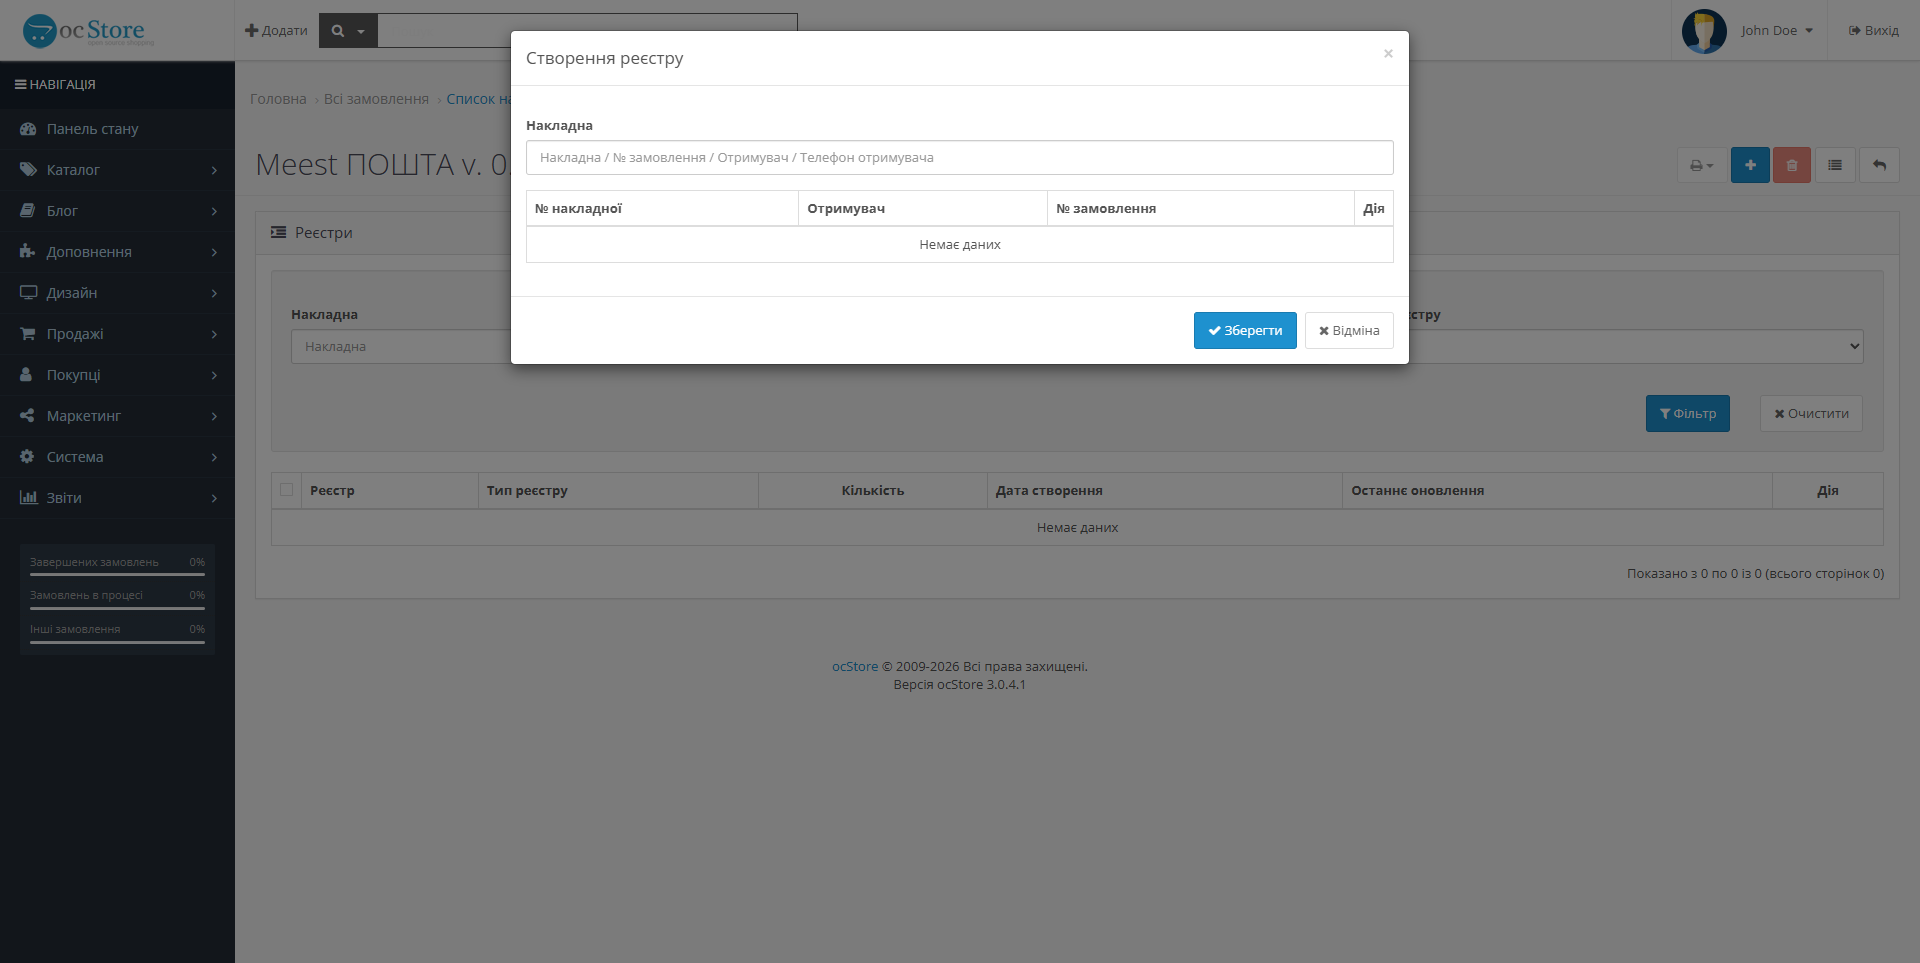1920x963 pixels.
Task: Click the Накладна search field in dialog
Action: (960, 158)
